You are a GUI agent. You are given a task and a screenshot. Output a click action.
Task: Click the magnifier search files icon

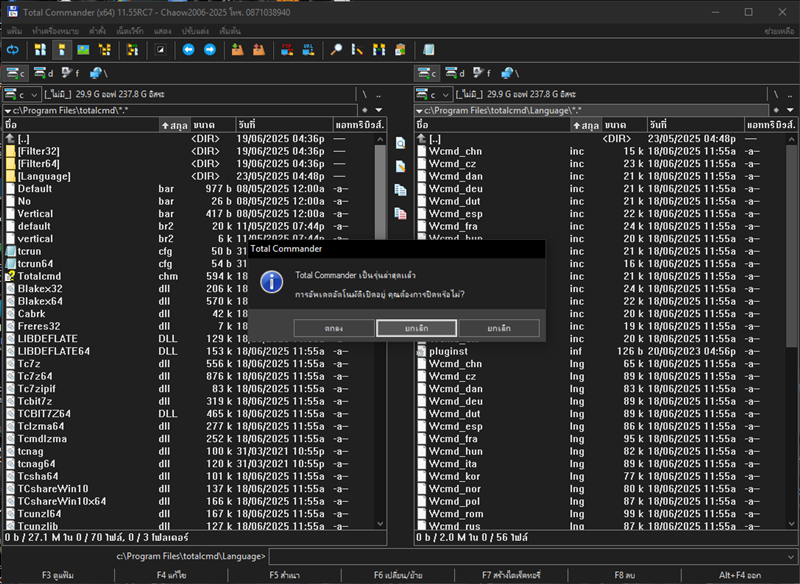click(337, 49)
